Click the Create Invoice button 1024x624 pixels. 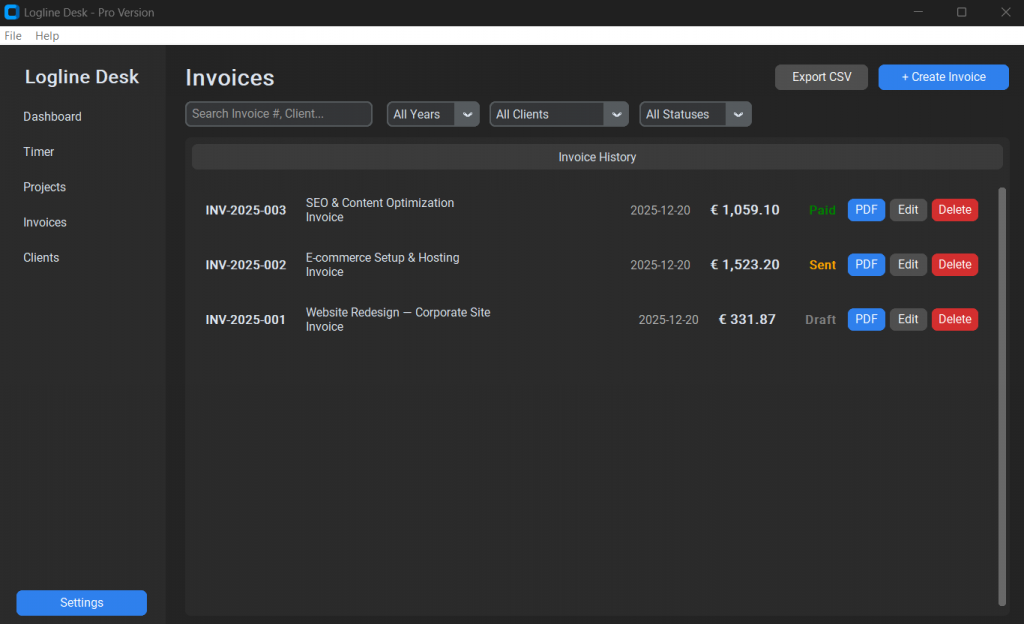pos(943,77)
